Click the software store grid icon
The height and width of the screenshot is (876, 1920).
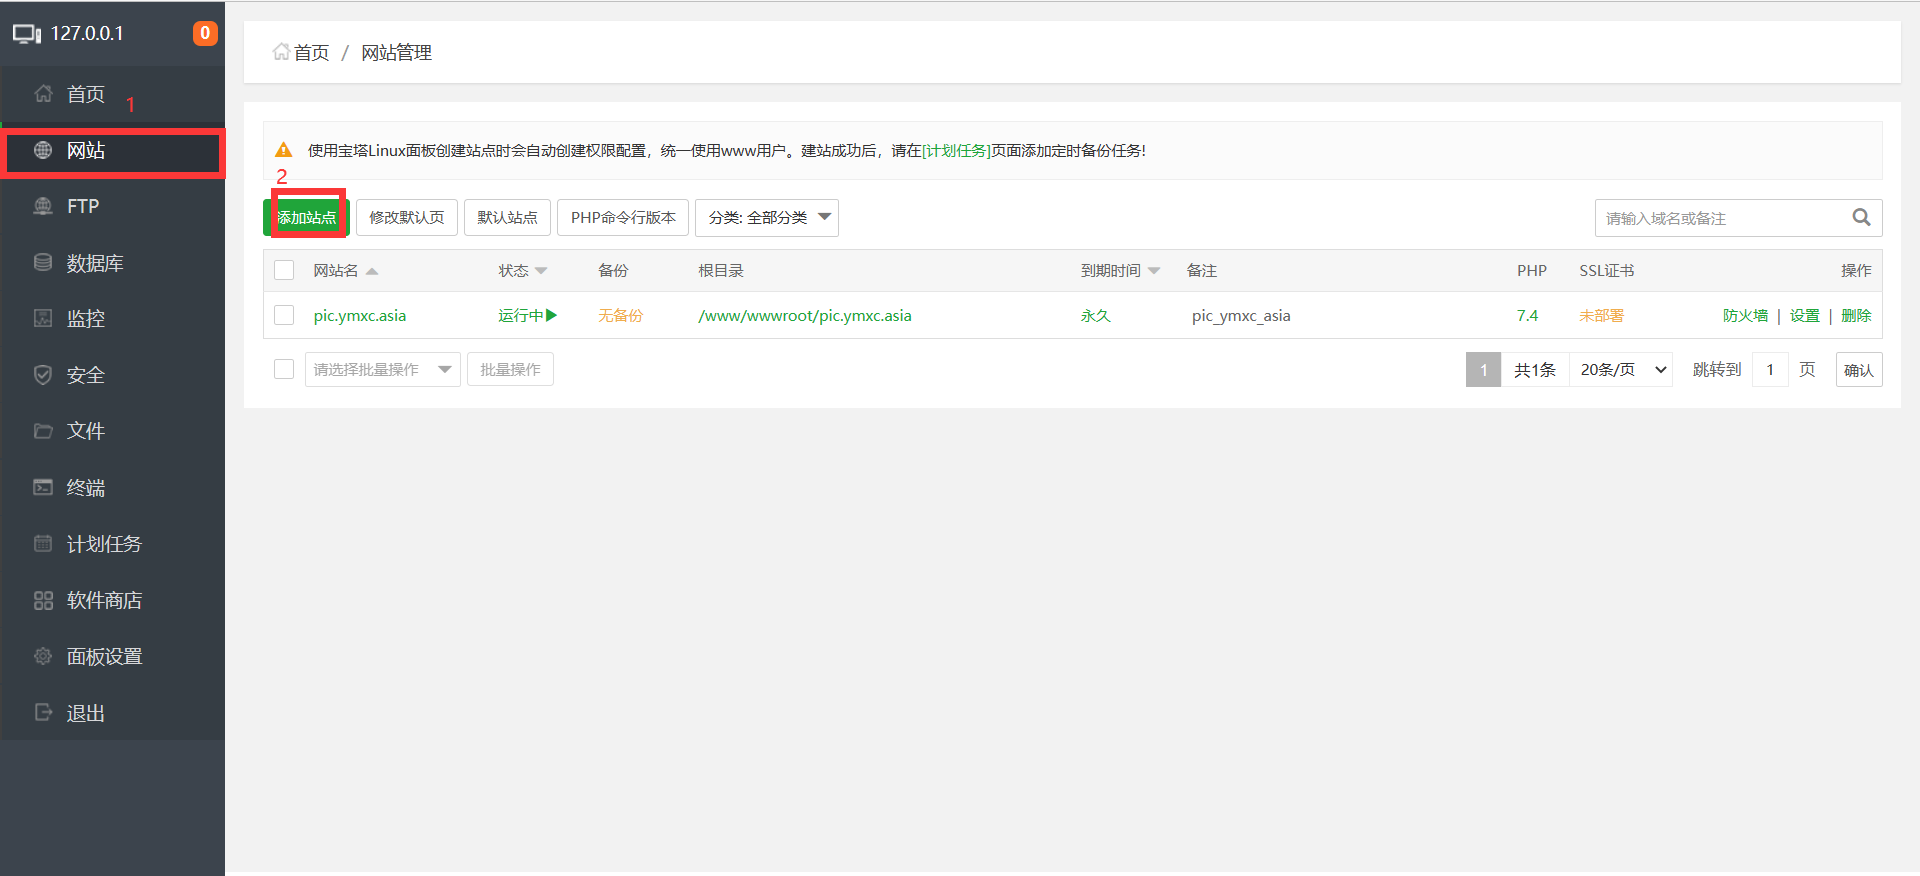coord(43,600)
